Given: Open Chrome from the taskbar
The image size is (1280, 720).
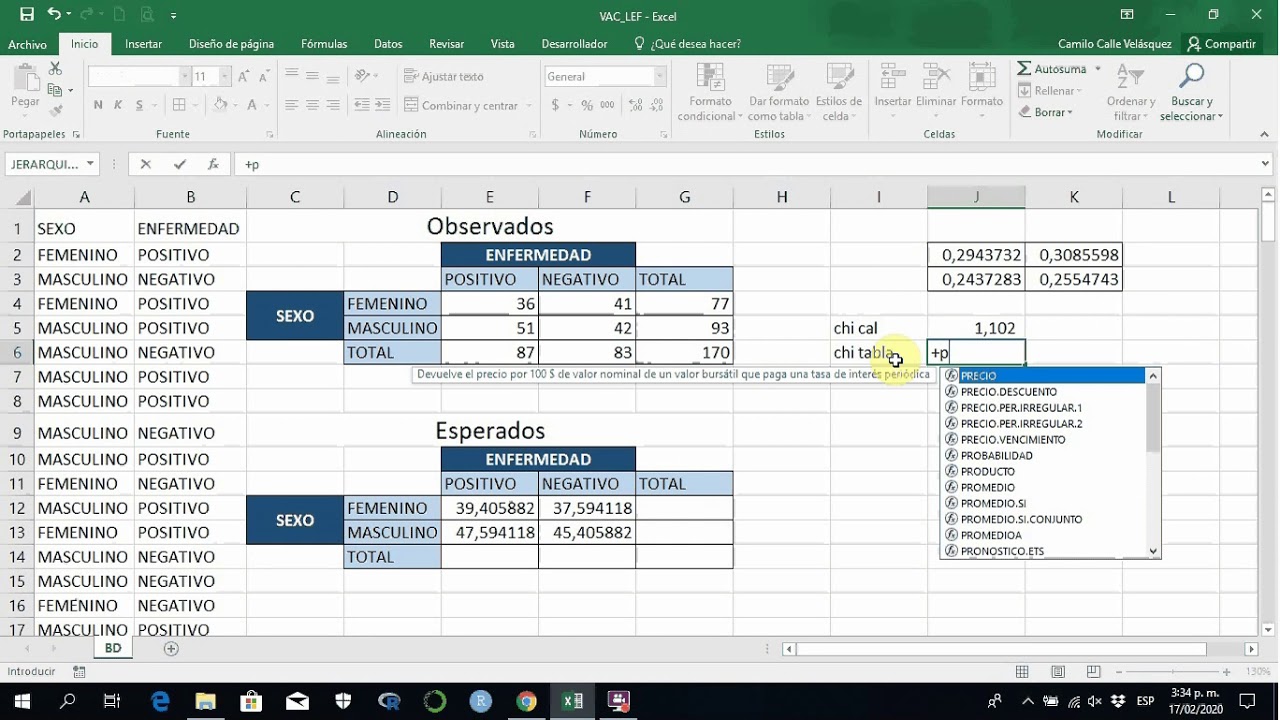Looking at the screenshot, I should coord(527,701).
